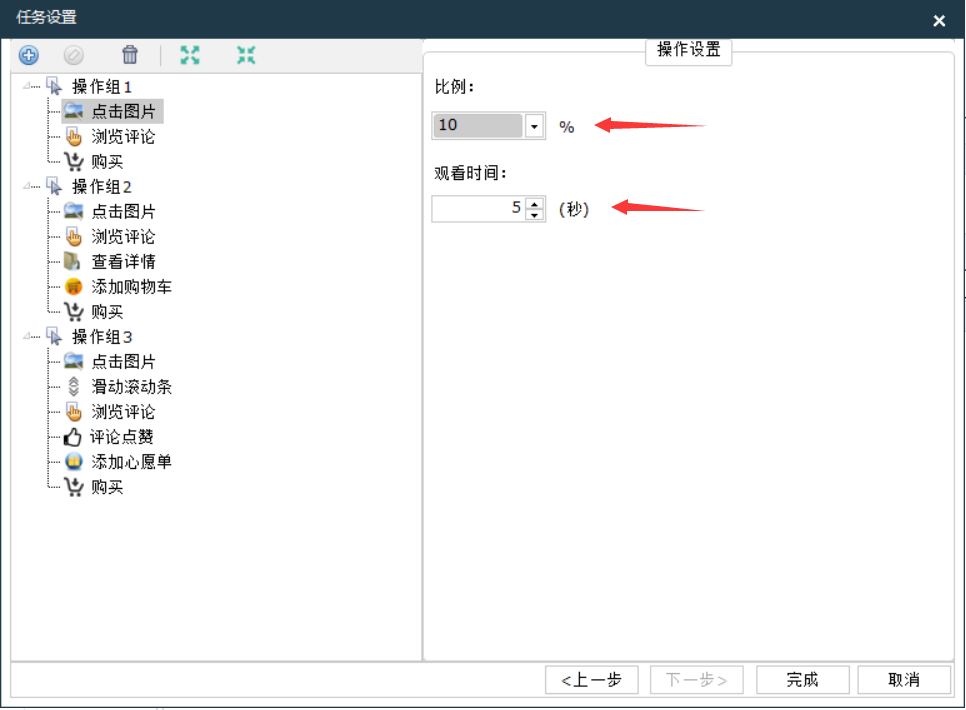Click the 完成 button
The height and width of the screenshot is (710, 966).
pos(803,680)
